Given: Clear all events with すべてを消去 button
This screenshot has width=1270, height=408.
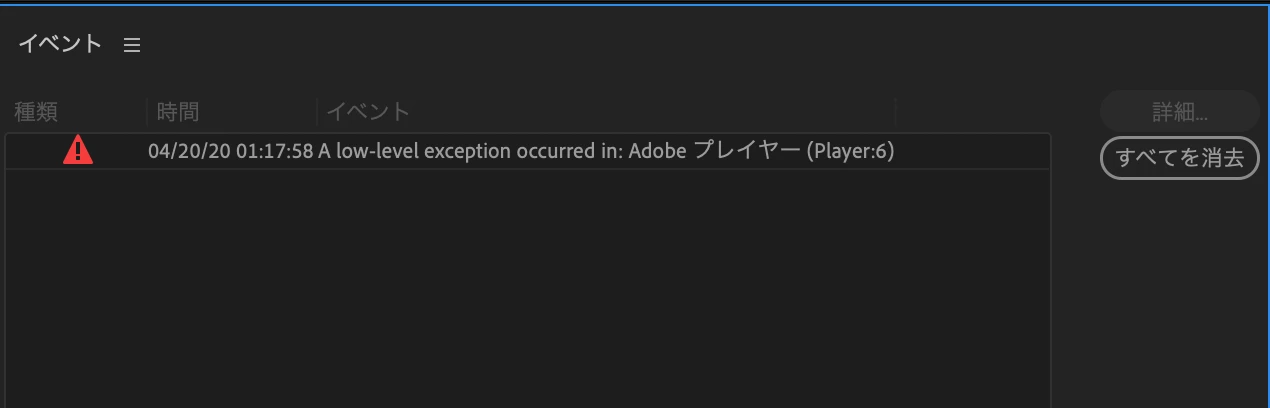Looking at the screenshot, I should tap(1179, 158).
